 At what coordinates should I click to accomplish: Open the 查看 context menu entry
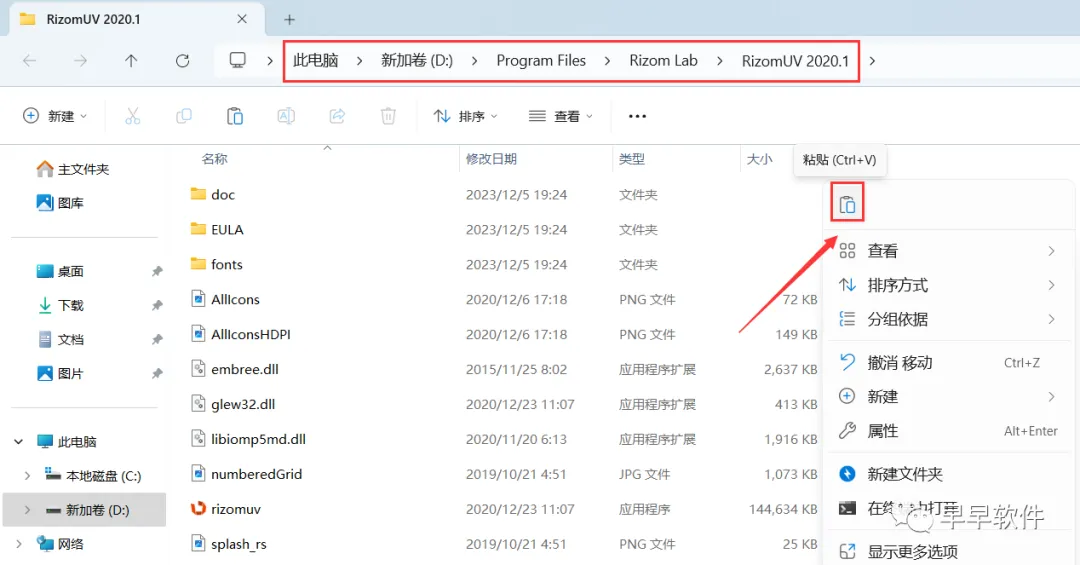pyautogui.click(x=948, y=251)
